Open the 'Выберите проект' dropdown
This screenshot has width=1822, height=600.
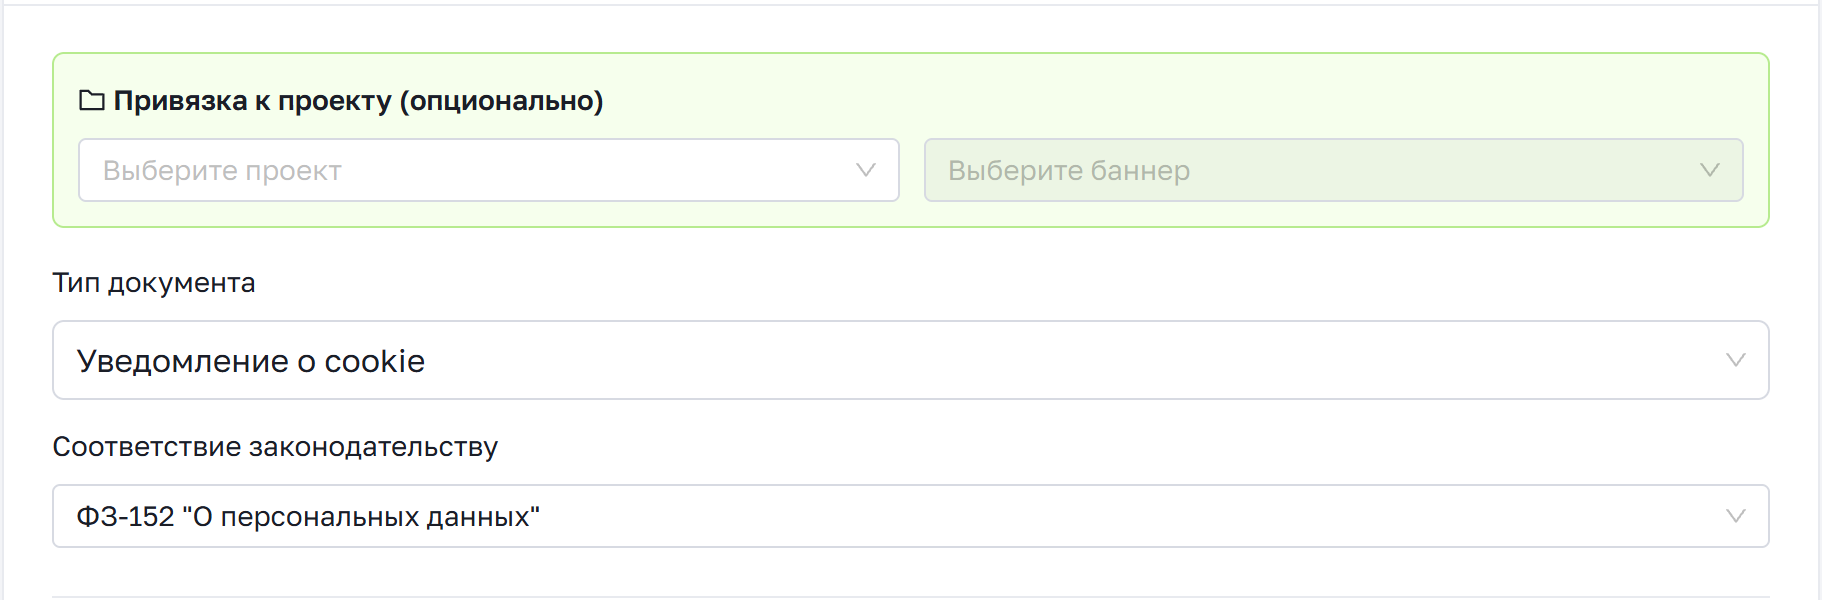[489, 170]
